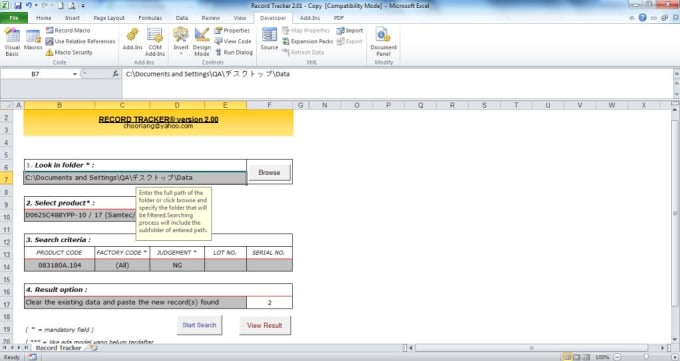Click the vertical scrollbar down arrow

pos(675,340)
